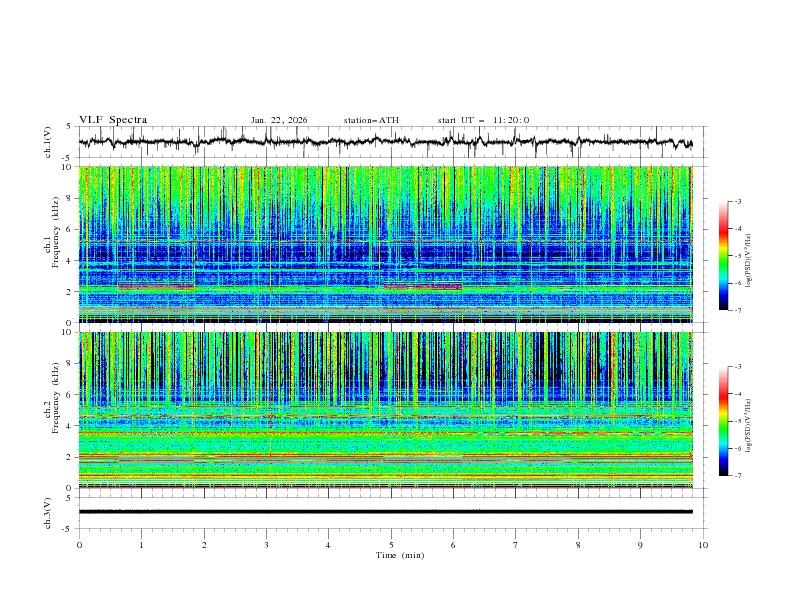Click the "-5" tick on ch.1 colorbar

coord(738,256)
